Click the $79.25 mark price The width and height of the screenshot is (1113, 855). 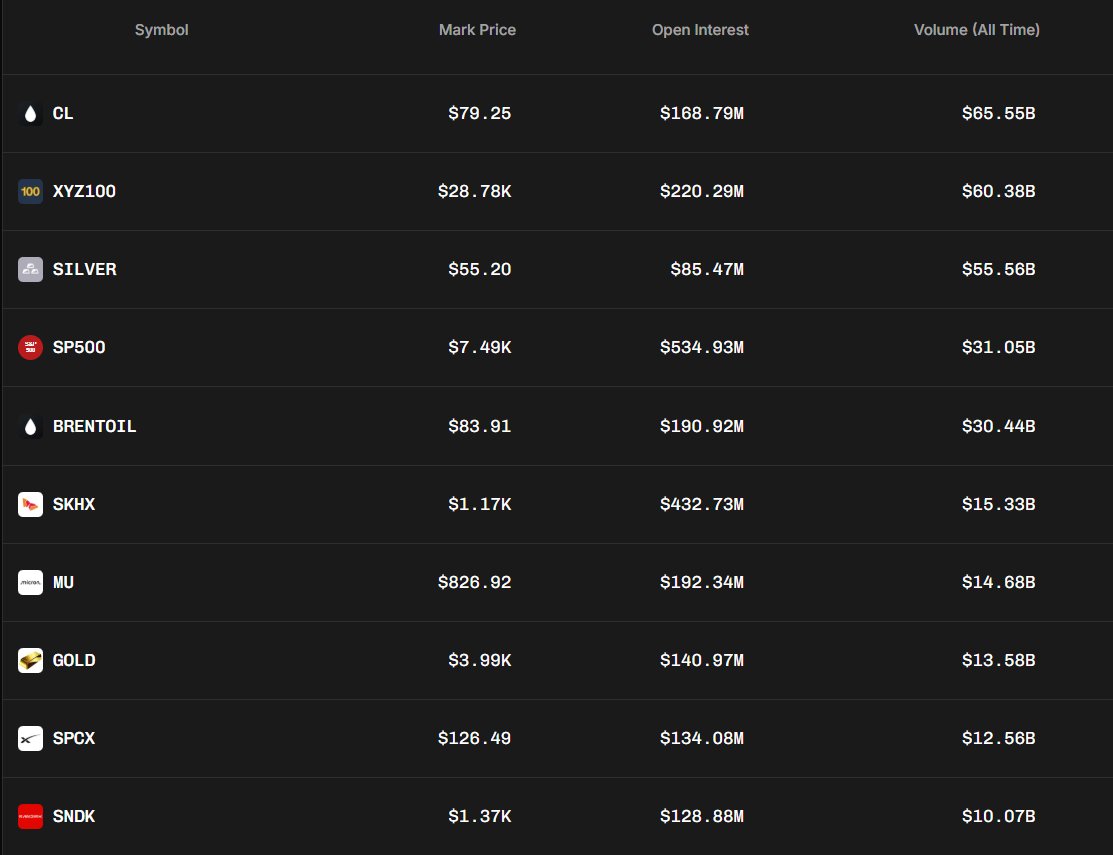(x=480, y=114)
